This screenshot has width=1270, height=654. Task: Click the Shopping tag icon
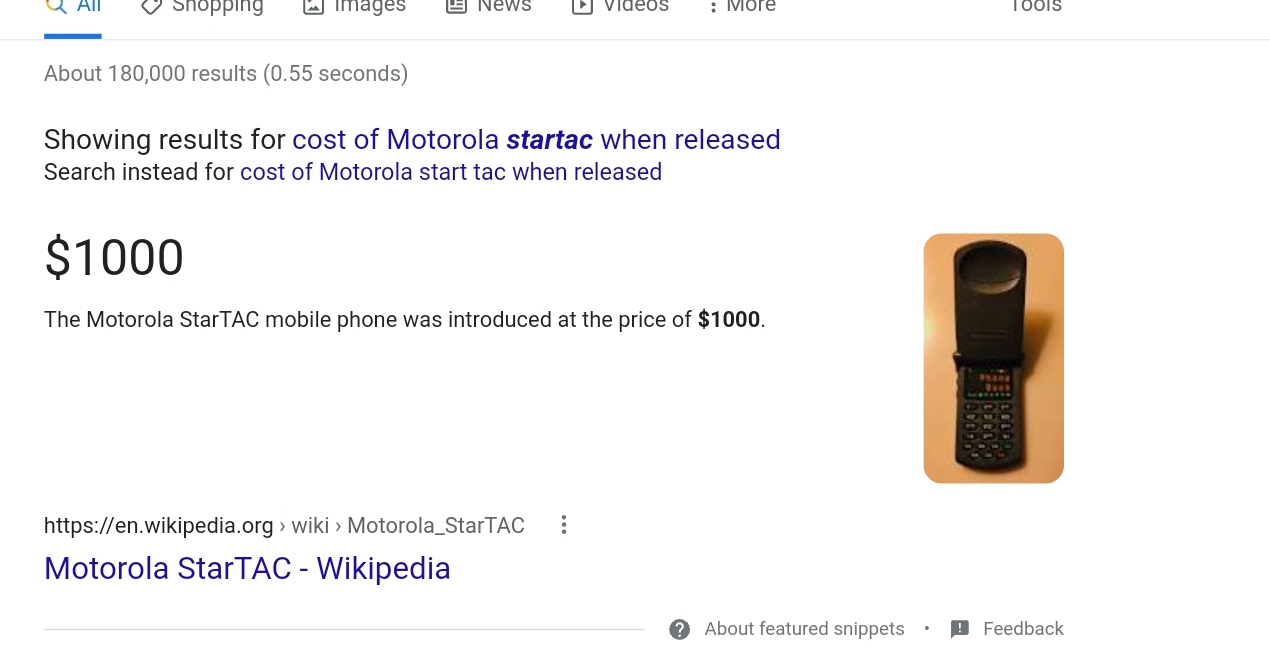click(151, 6)
